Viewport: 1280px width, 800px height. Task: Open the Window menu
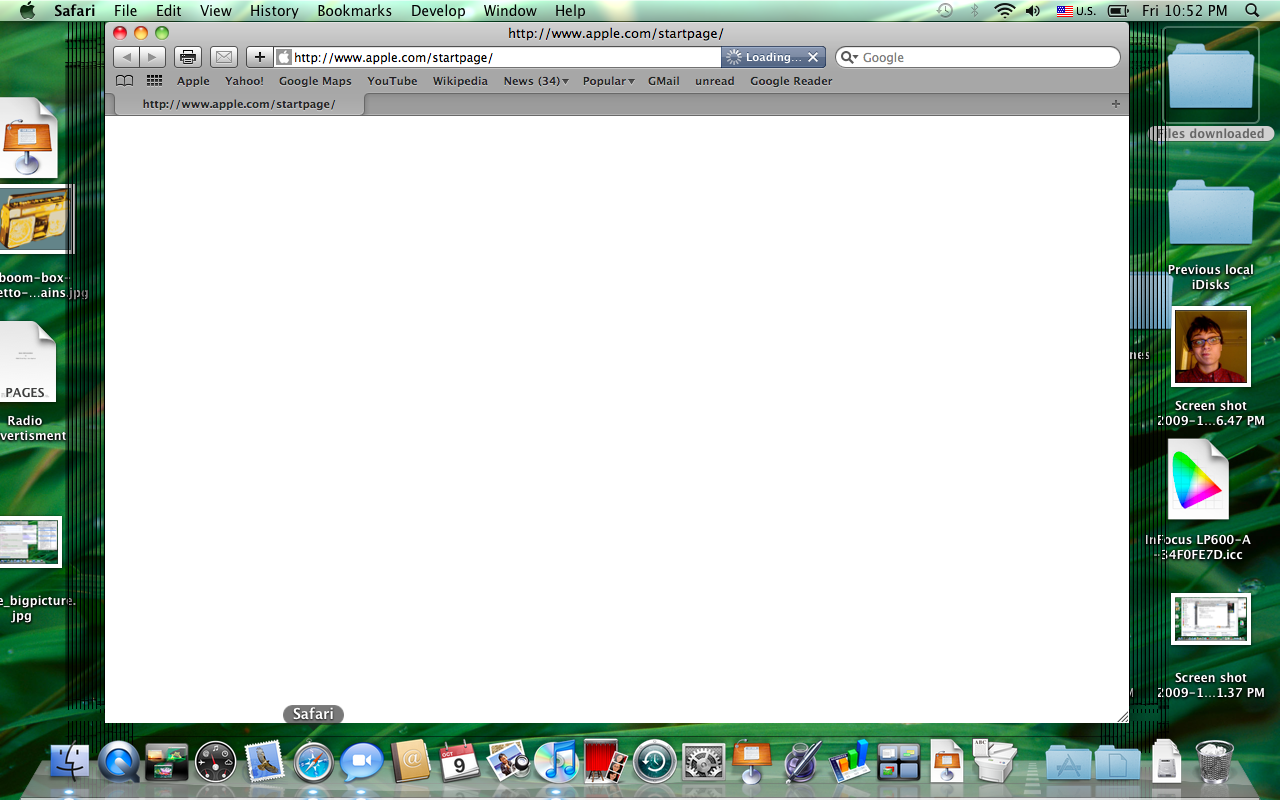(x=510, y=11)
